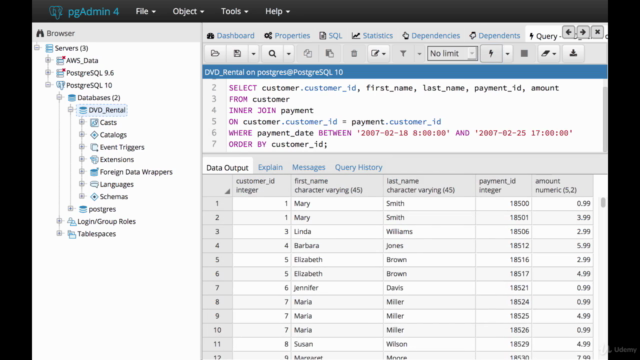640x360 pixels.
Task: Open the Find options dropdown arrow
Action: [289, 53]
